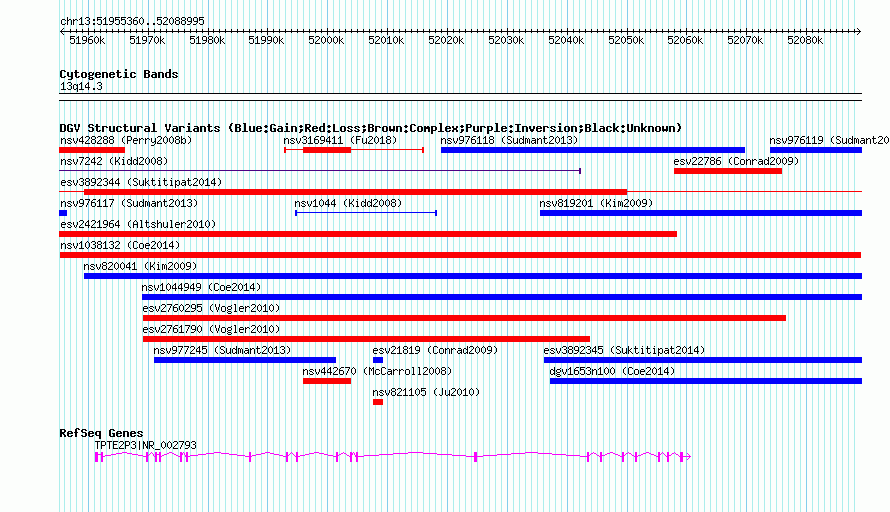Click nsv442670 (McCarroll2008) label
The width and height of the screenshot is (890, 512).
(x=377, y=371)
